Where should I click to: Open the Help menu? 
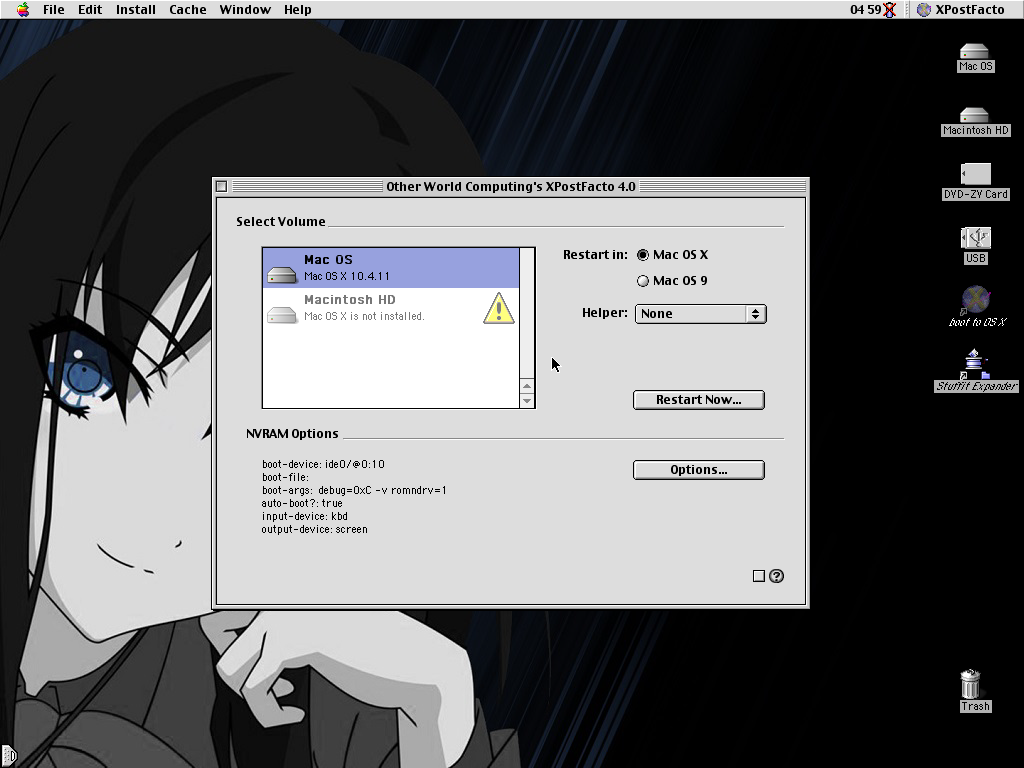tap(297, 9)
